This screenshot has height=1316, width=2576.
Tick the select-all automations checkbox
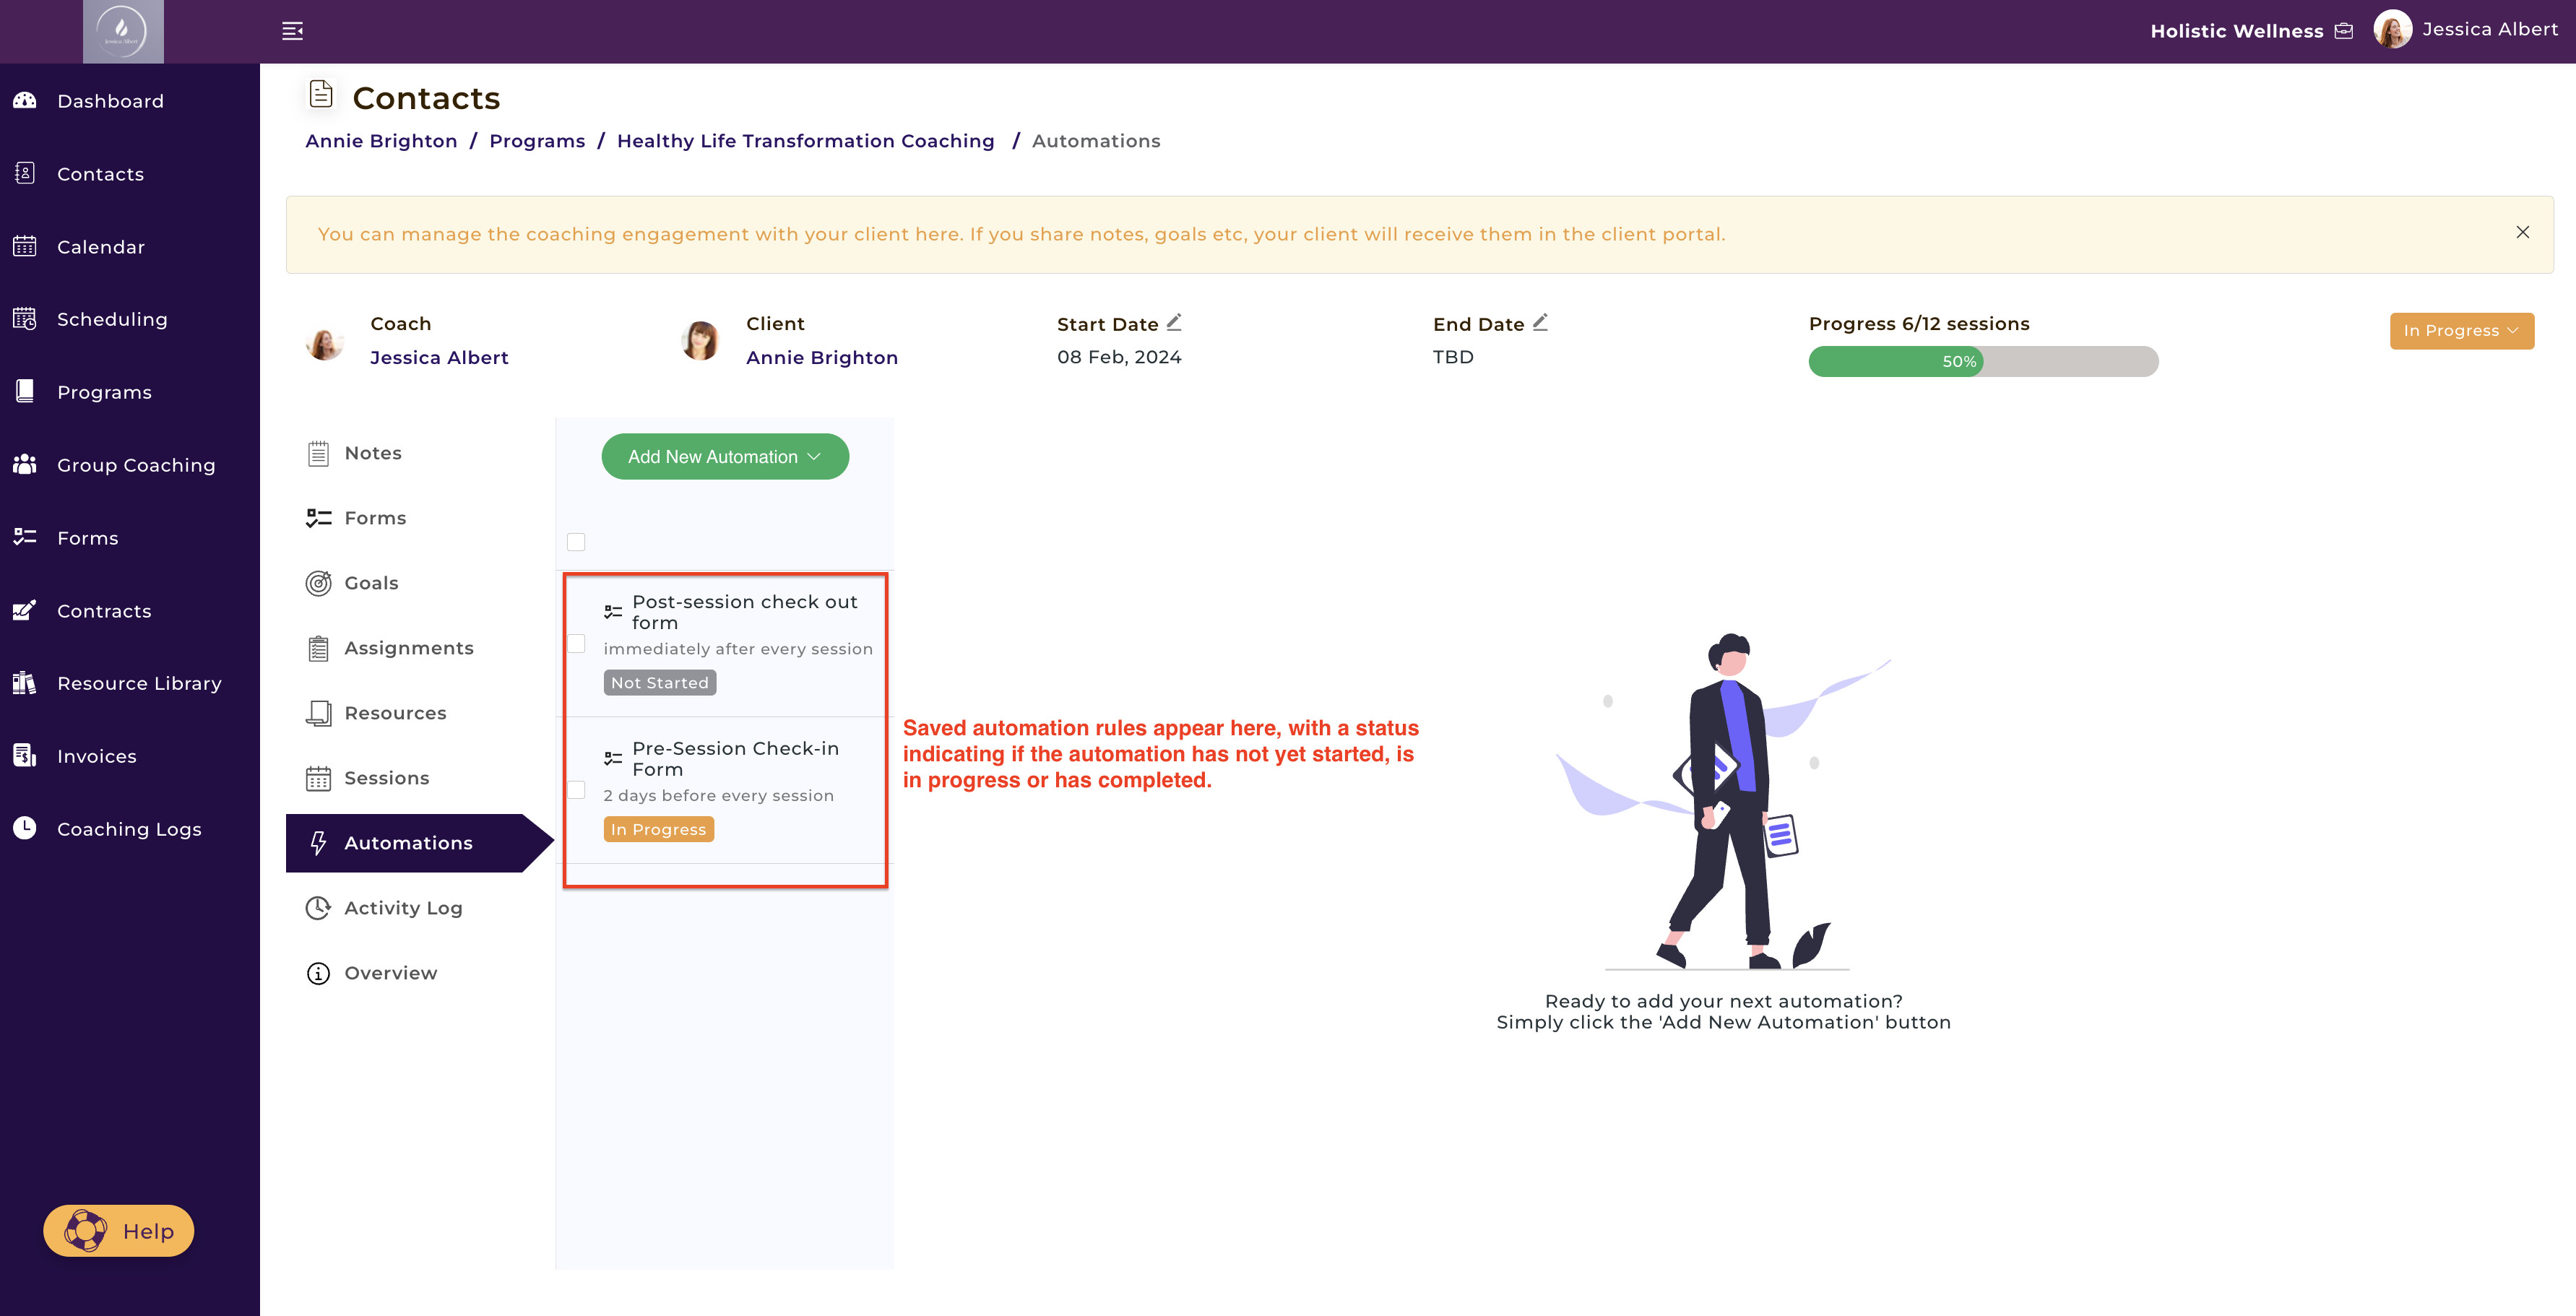coord(576,542)
